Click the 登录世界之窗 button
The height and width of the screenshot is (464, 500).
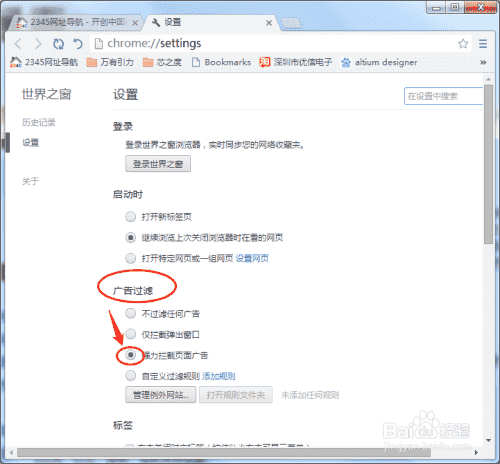[x=158, y=164]
